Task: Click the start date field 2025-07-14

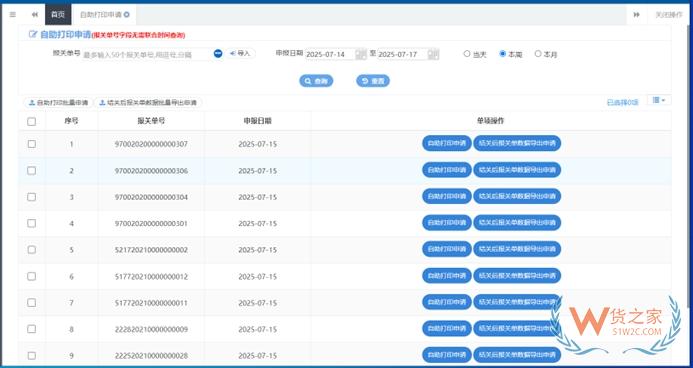Action: point(330,54)
